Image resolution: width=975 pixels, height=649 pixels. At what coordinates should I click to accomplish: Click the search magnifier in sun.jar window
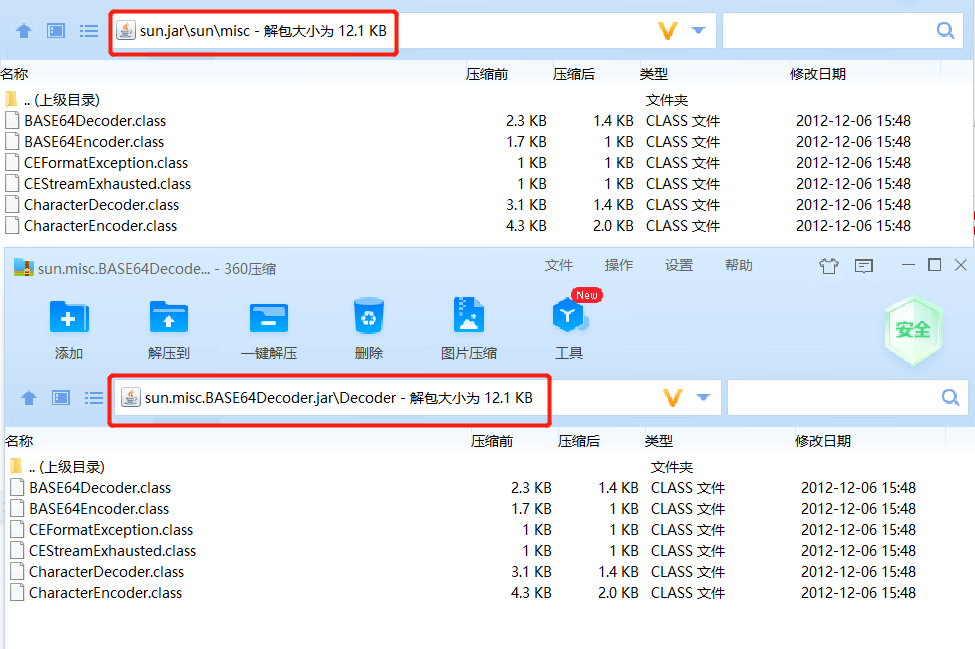945,30
